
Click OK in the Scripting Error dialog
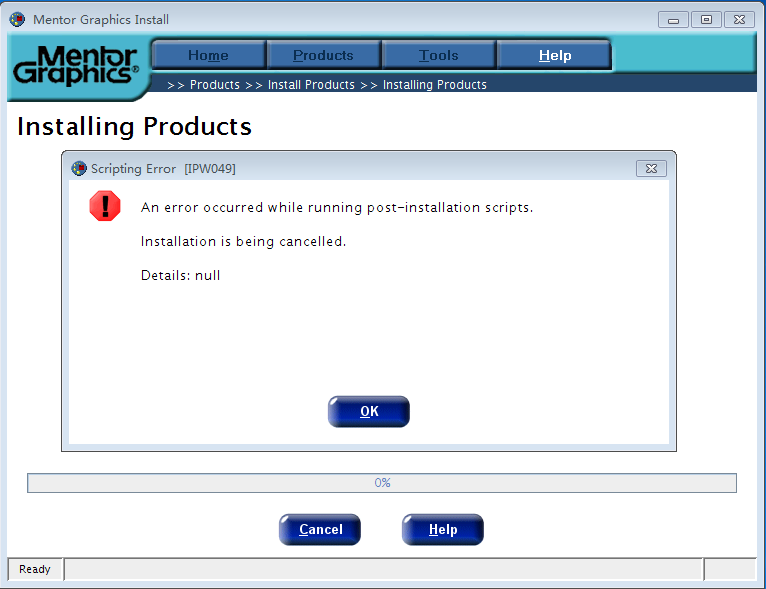click(369, 411)
